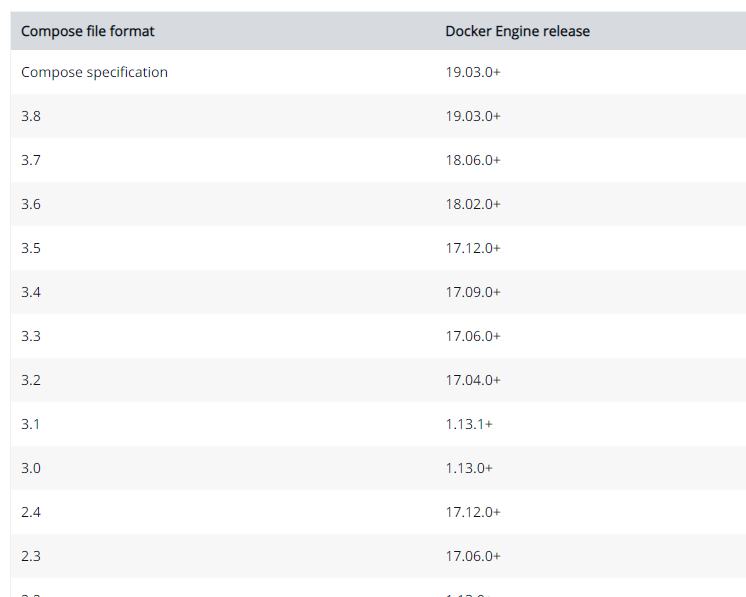The width and height of the screenshot is (746, 597).
Task: Click the 3.8 format cell
Action: tap(31, 116)
